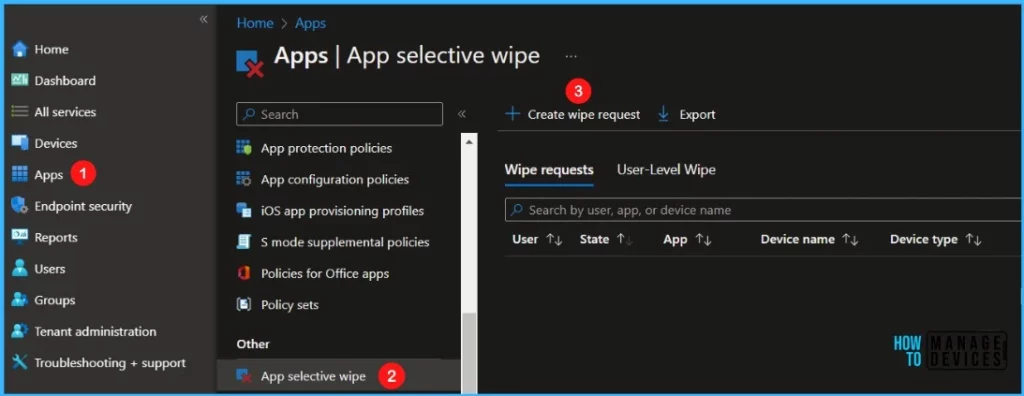Click the Policy sets icon
The height and width of the screenshot is (396, 1024).
pos(244,305)
